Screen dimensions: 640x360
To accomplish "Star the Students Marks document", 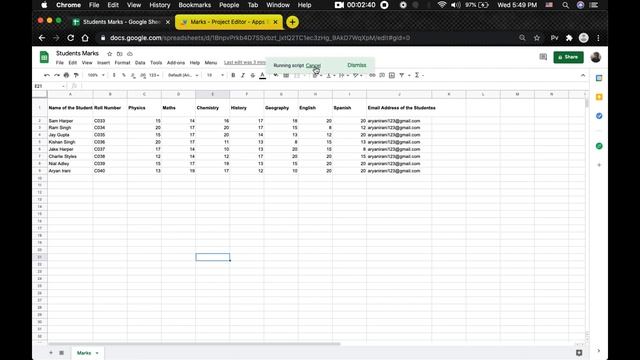I will pos(109,54).
